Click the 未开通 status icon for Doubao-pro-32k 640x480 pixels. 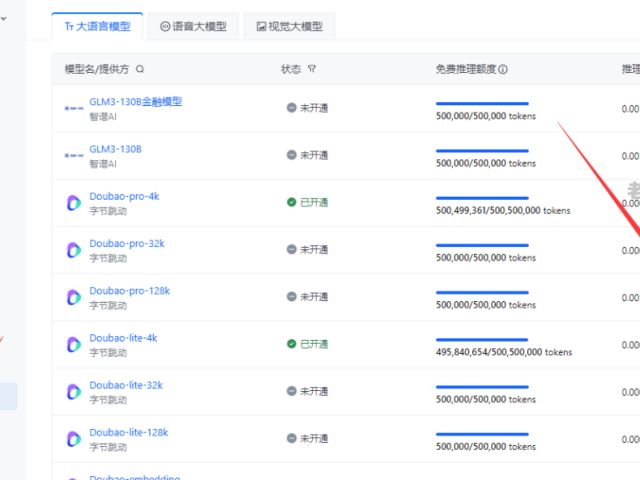tap(291, 249)
